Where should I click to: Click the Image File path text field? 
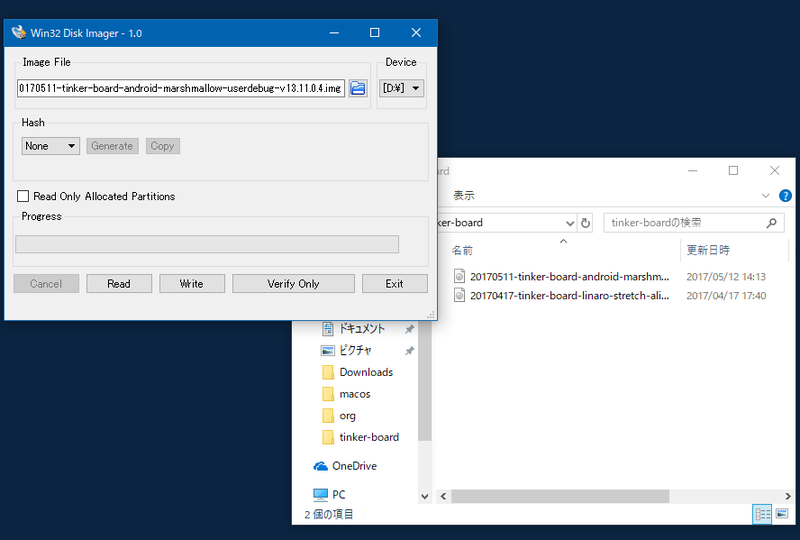click(x=181, y=88)
